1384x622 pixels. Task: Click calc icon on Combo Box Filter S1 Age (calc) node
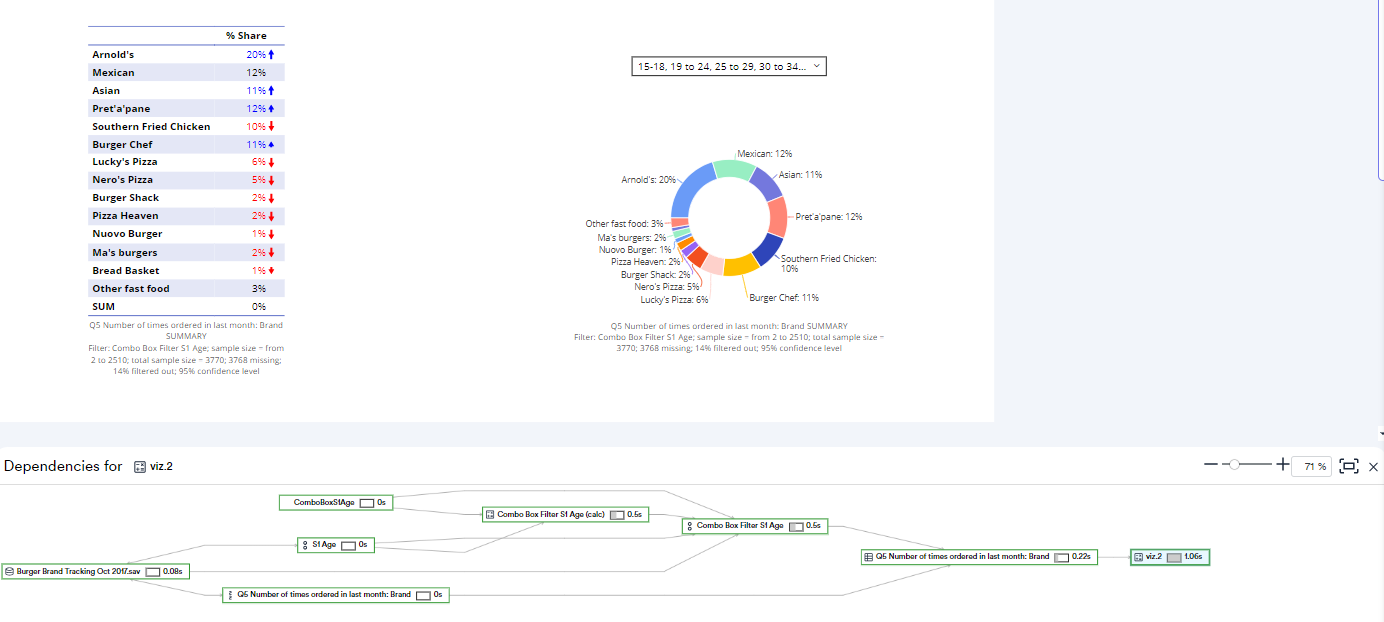click(x=490, y=514)
